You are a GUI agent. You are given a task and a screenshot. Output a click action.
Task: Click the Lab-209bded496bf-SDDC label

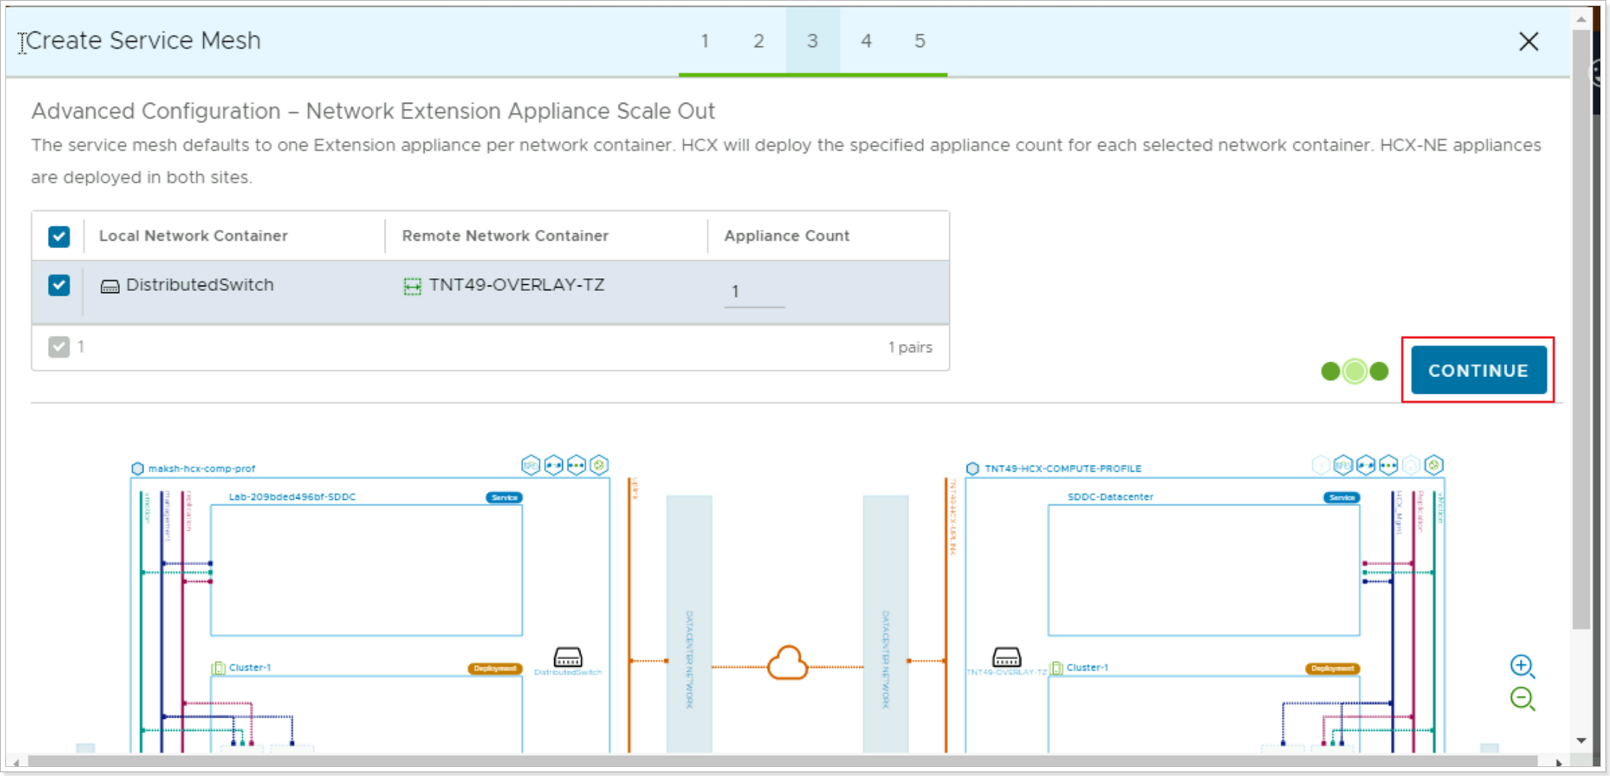click(292, 497)
